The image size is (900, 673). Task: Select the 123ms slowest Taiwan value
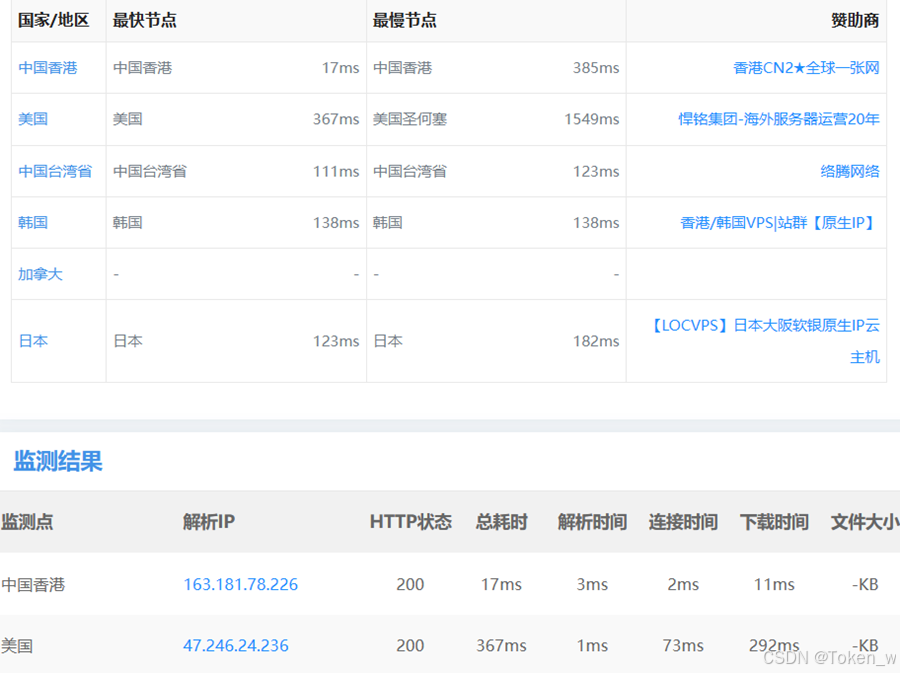click(x=596, y=171)
